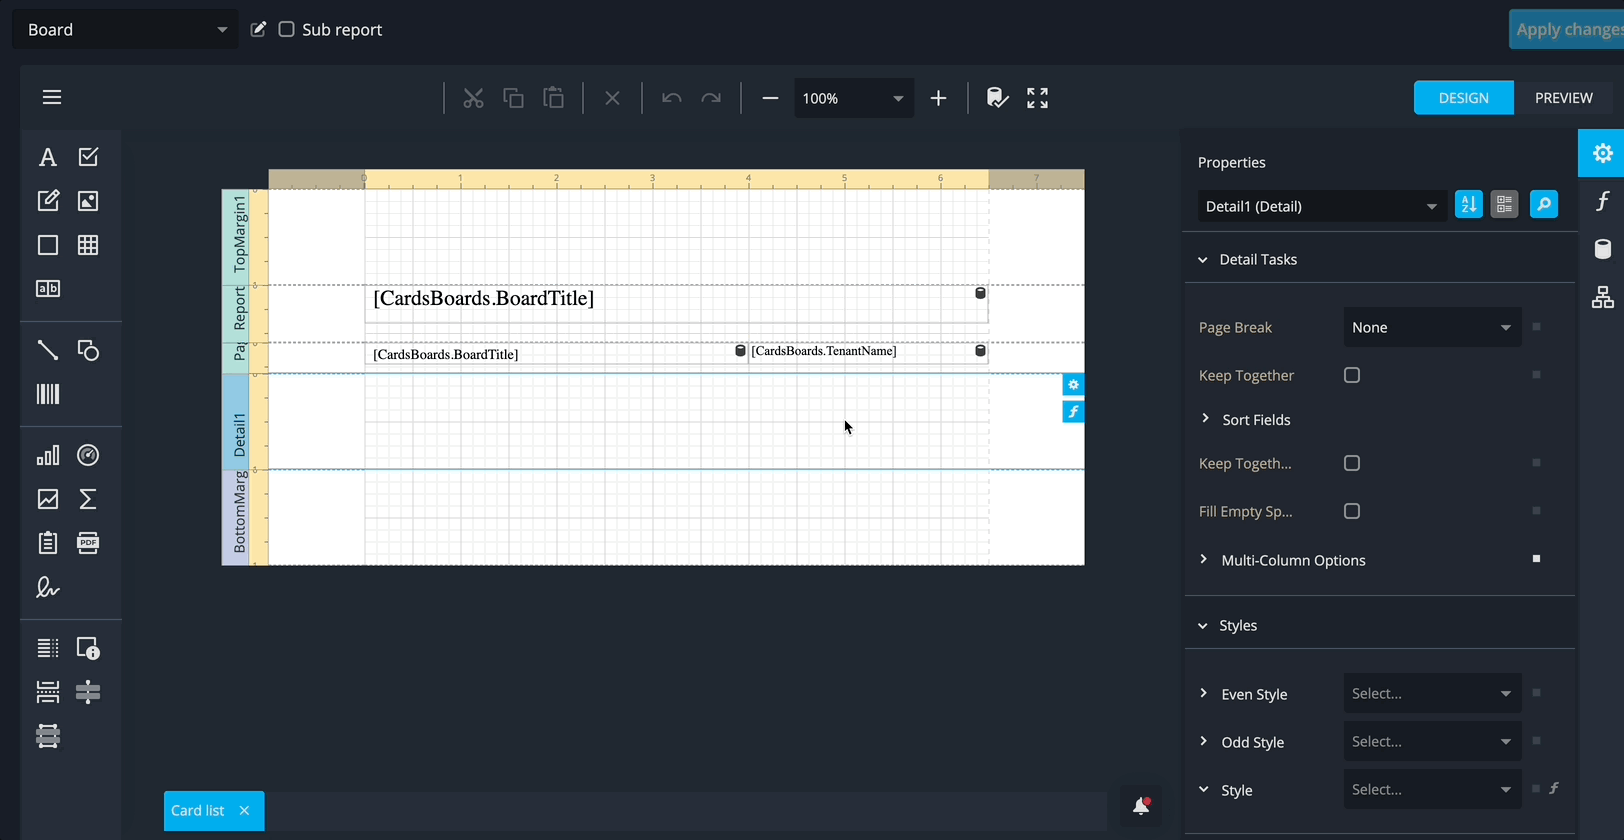Open the Even Style select dropdown
The height and width of the screenshot is (840, 1624).
pos(1432,693)
